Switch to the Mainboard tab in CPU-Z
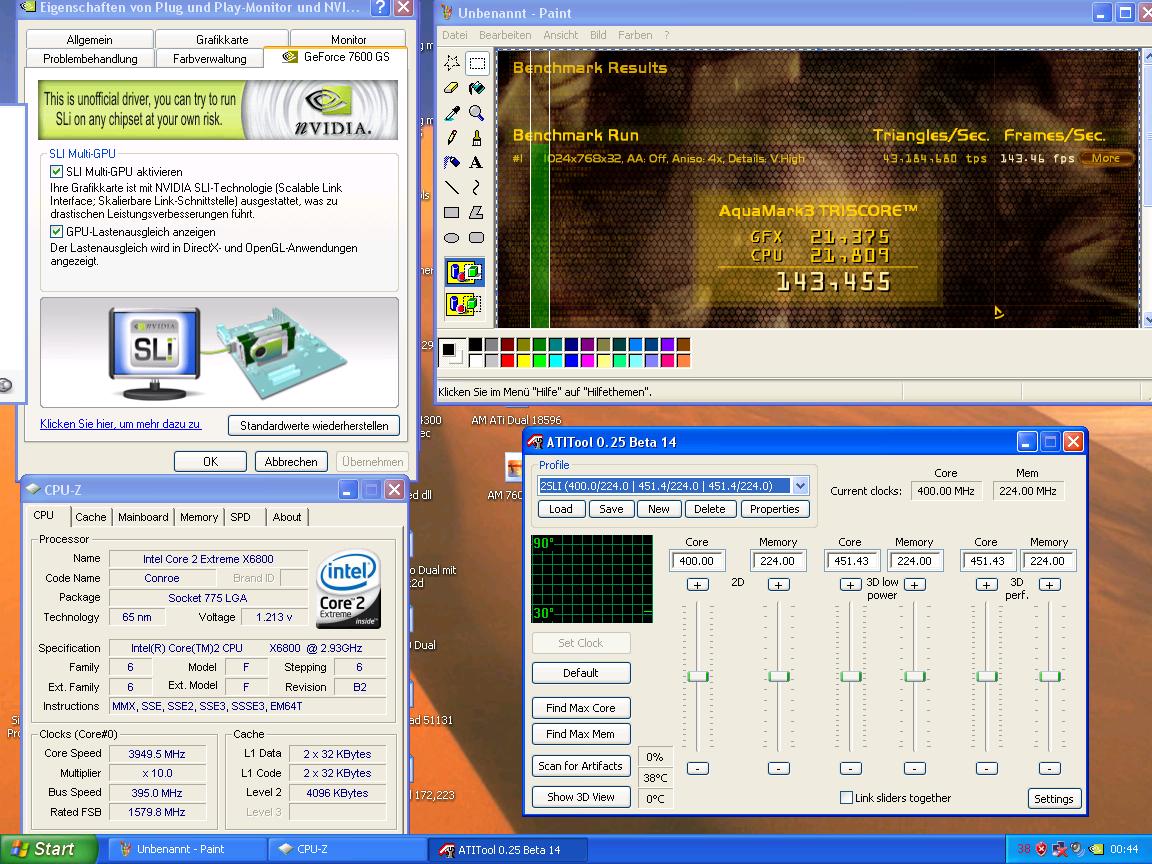 (143, 517)
